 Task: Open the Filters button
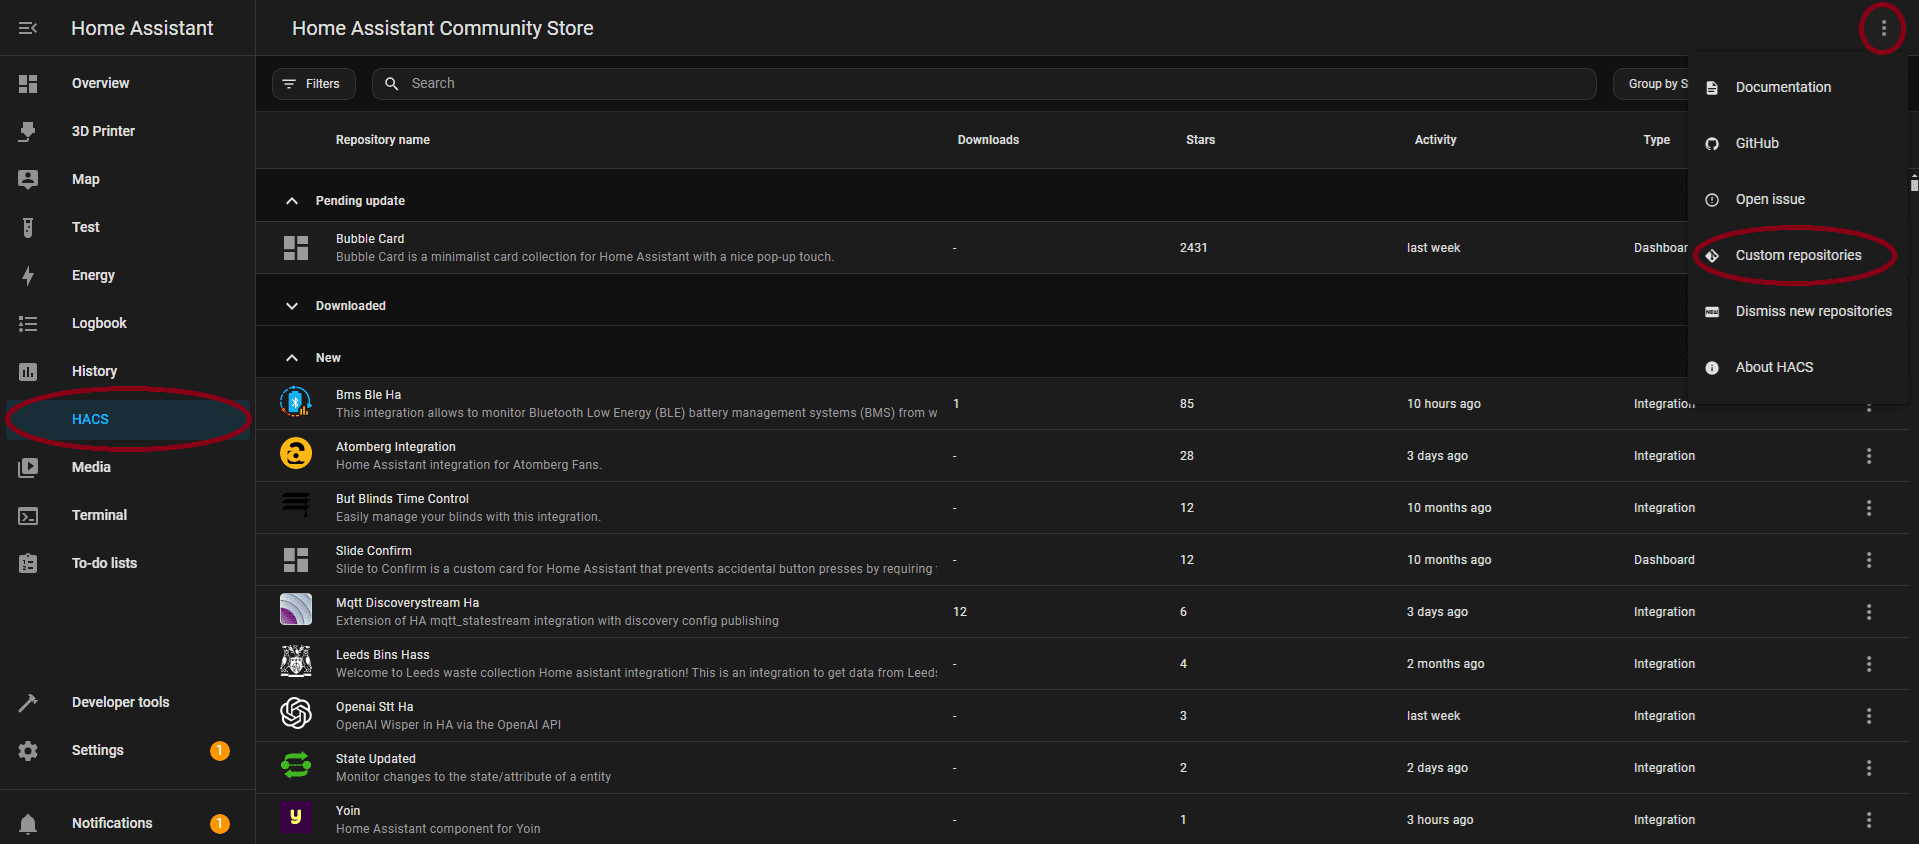click(313, 84)
